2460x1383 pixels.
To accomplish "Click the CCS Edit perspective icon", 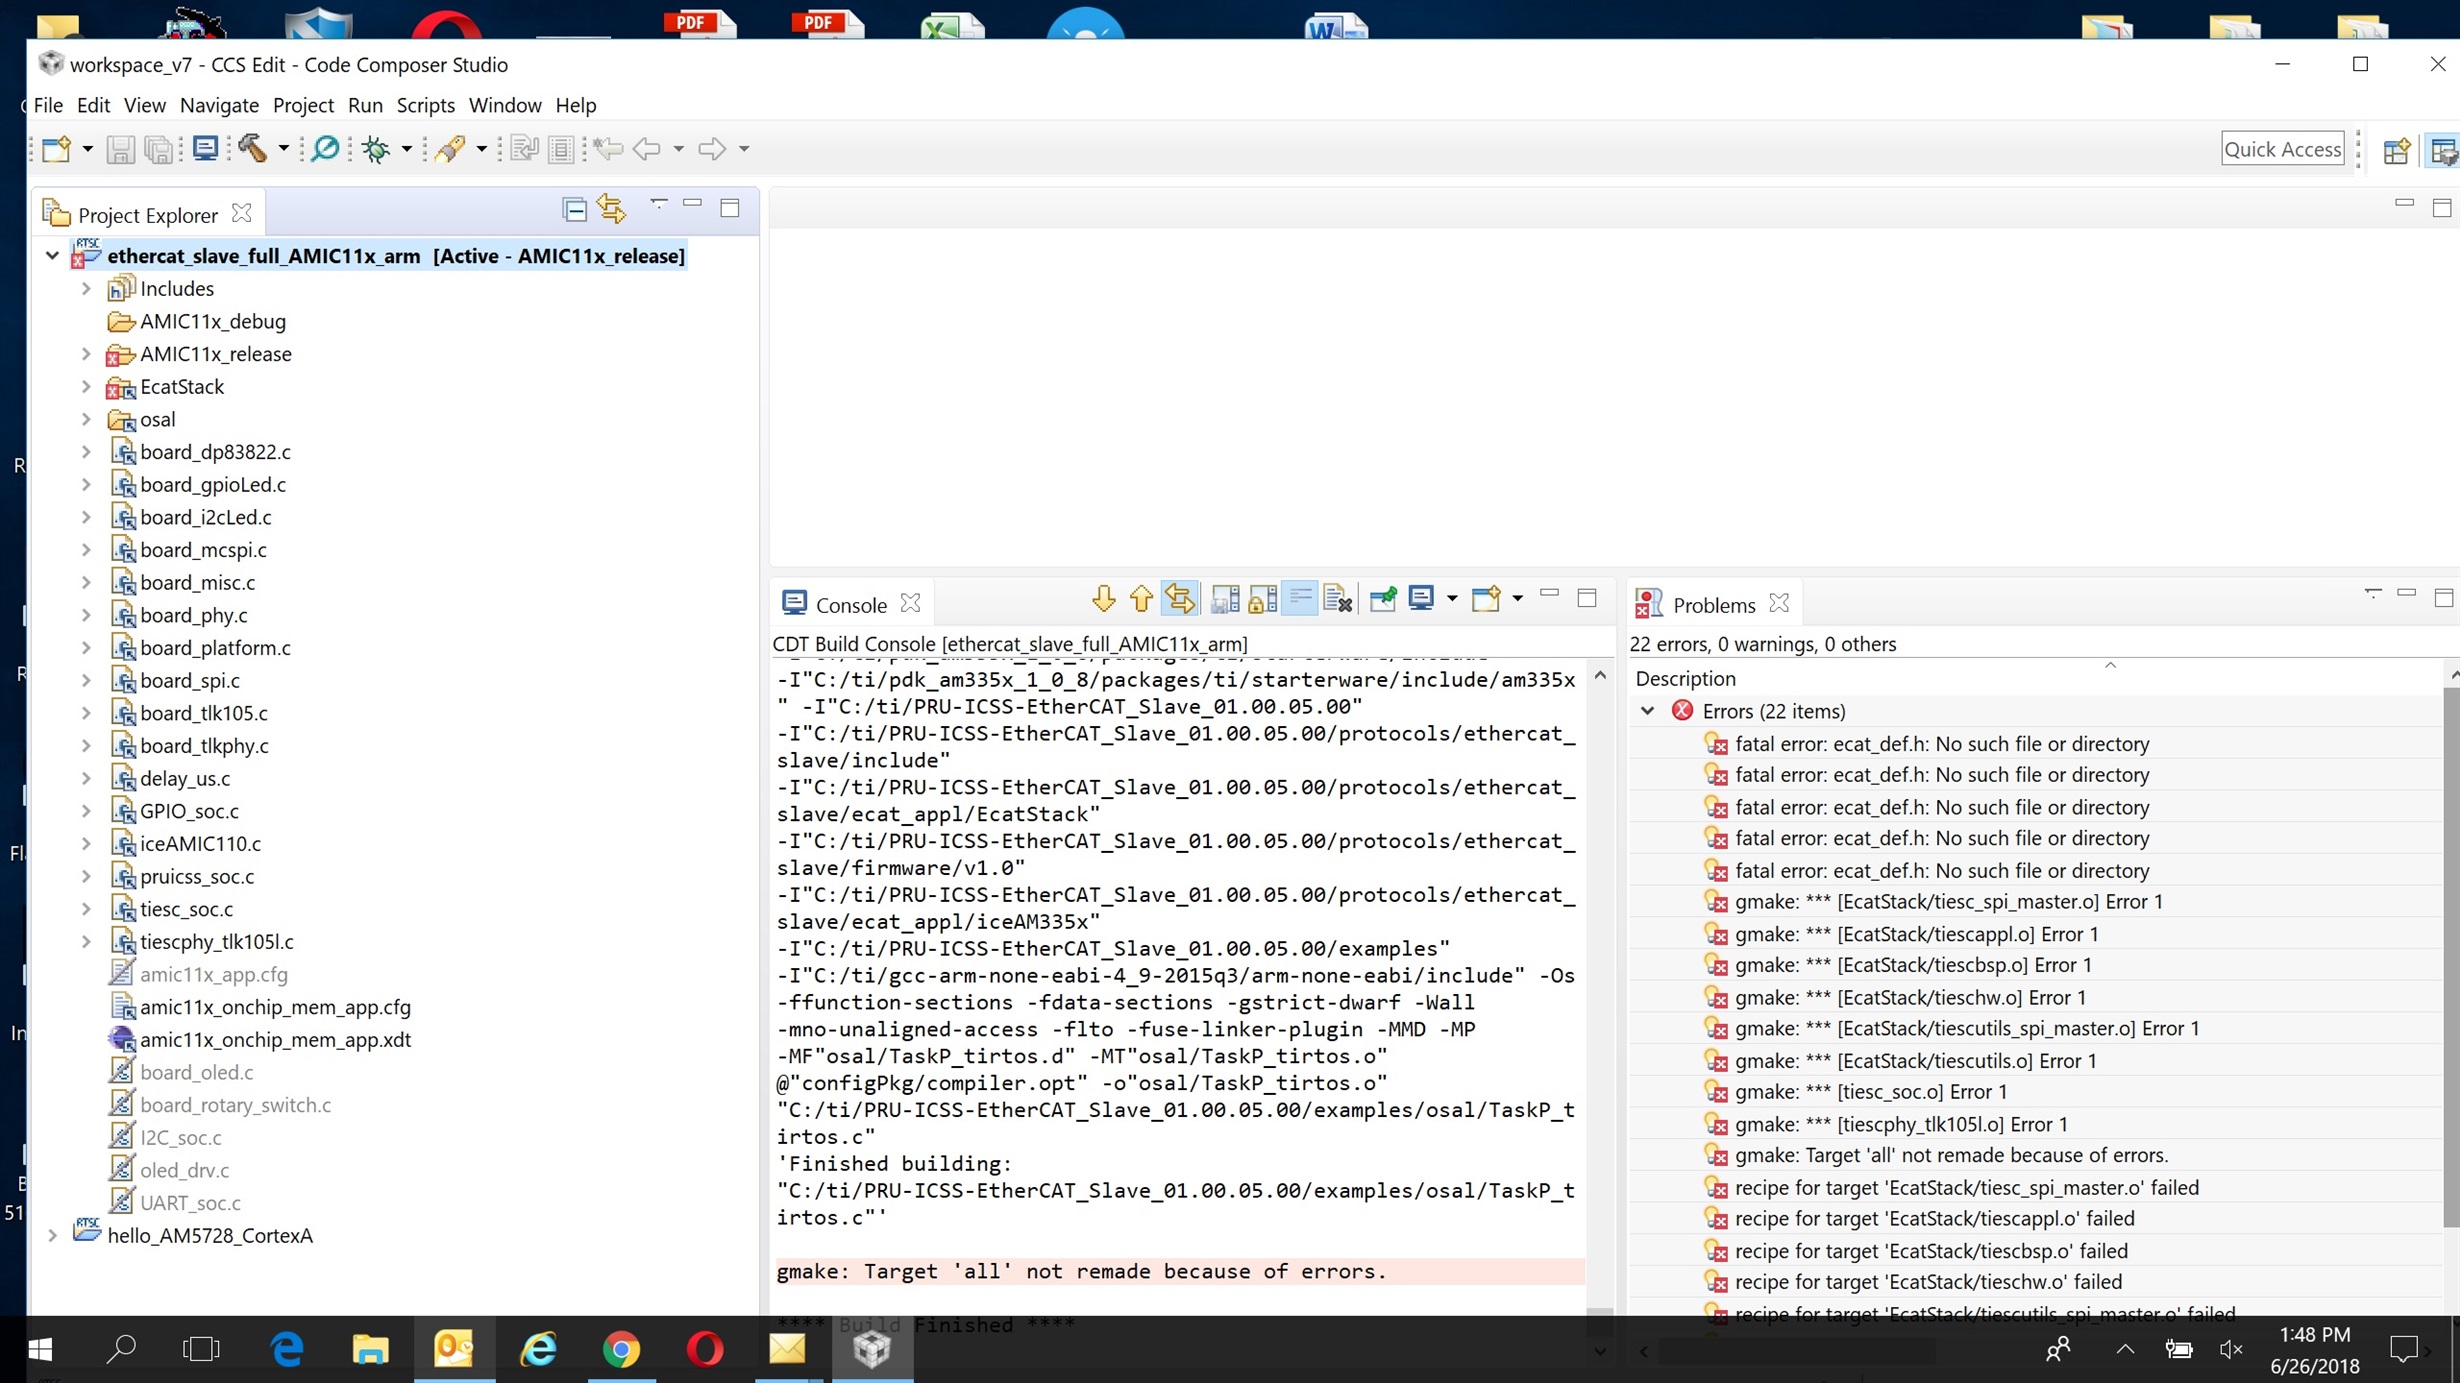I will 2443,151.
